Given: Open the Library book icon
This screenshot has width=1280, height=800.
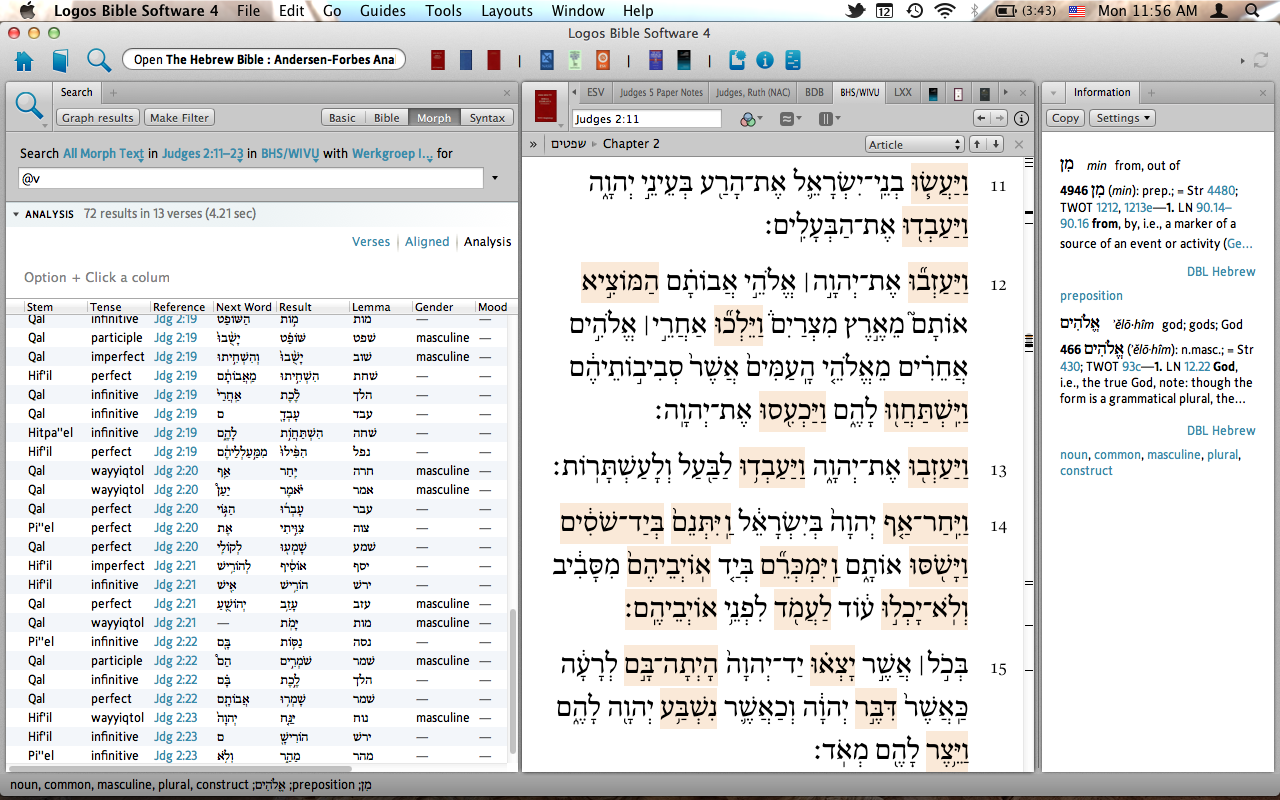Looking at the screenshot, I should coord(61,60).
